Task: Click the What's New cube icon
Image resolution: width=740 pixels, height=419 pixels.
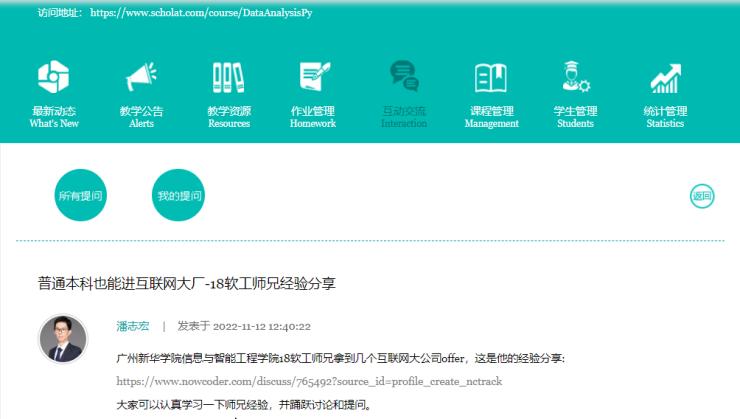Action: [53, 77]
